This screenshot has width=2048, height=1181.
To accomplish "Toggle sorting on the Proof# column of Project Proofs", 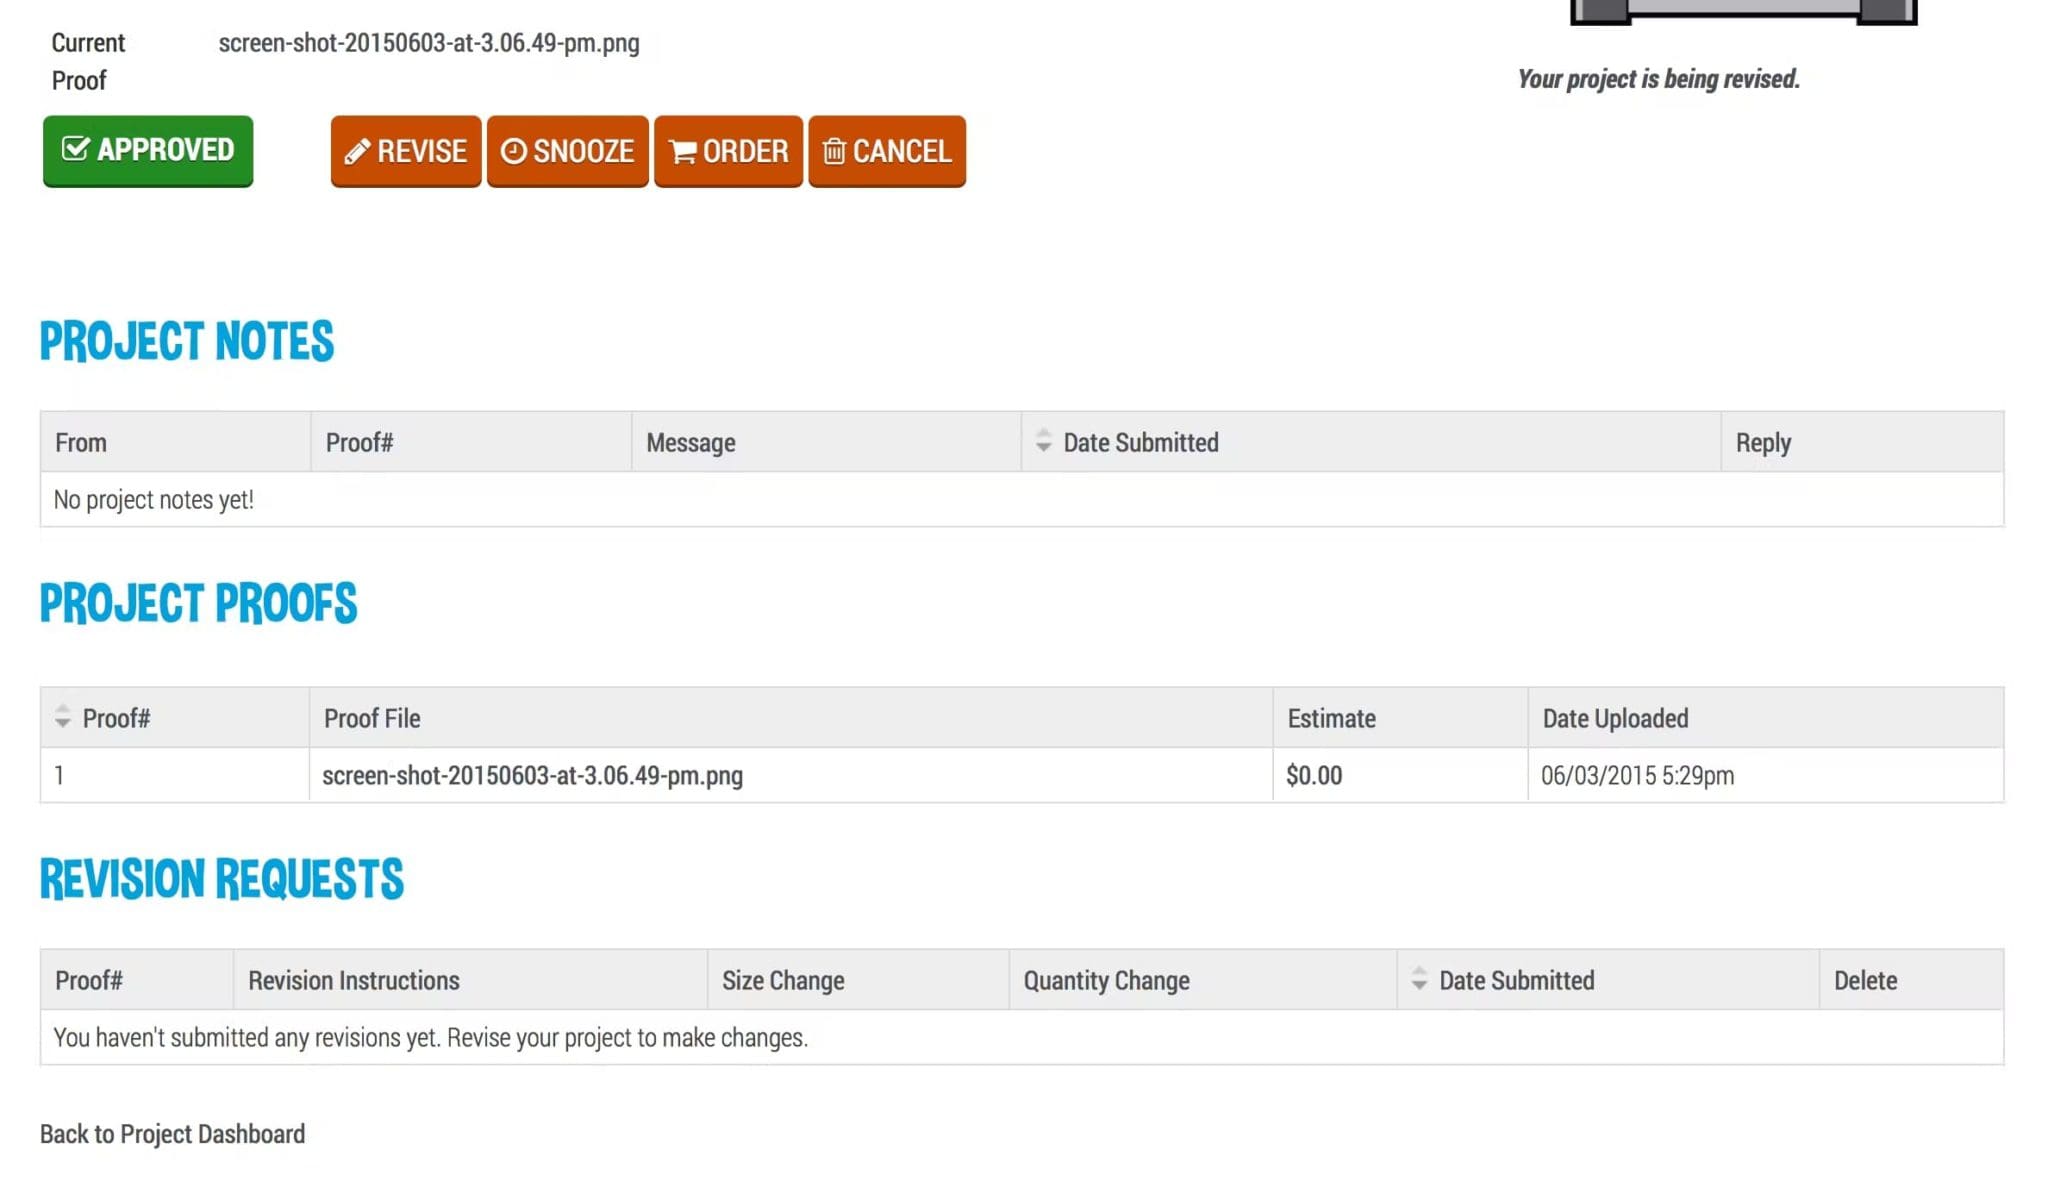I will (x=63, y=717).
